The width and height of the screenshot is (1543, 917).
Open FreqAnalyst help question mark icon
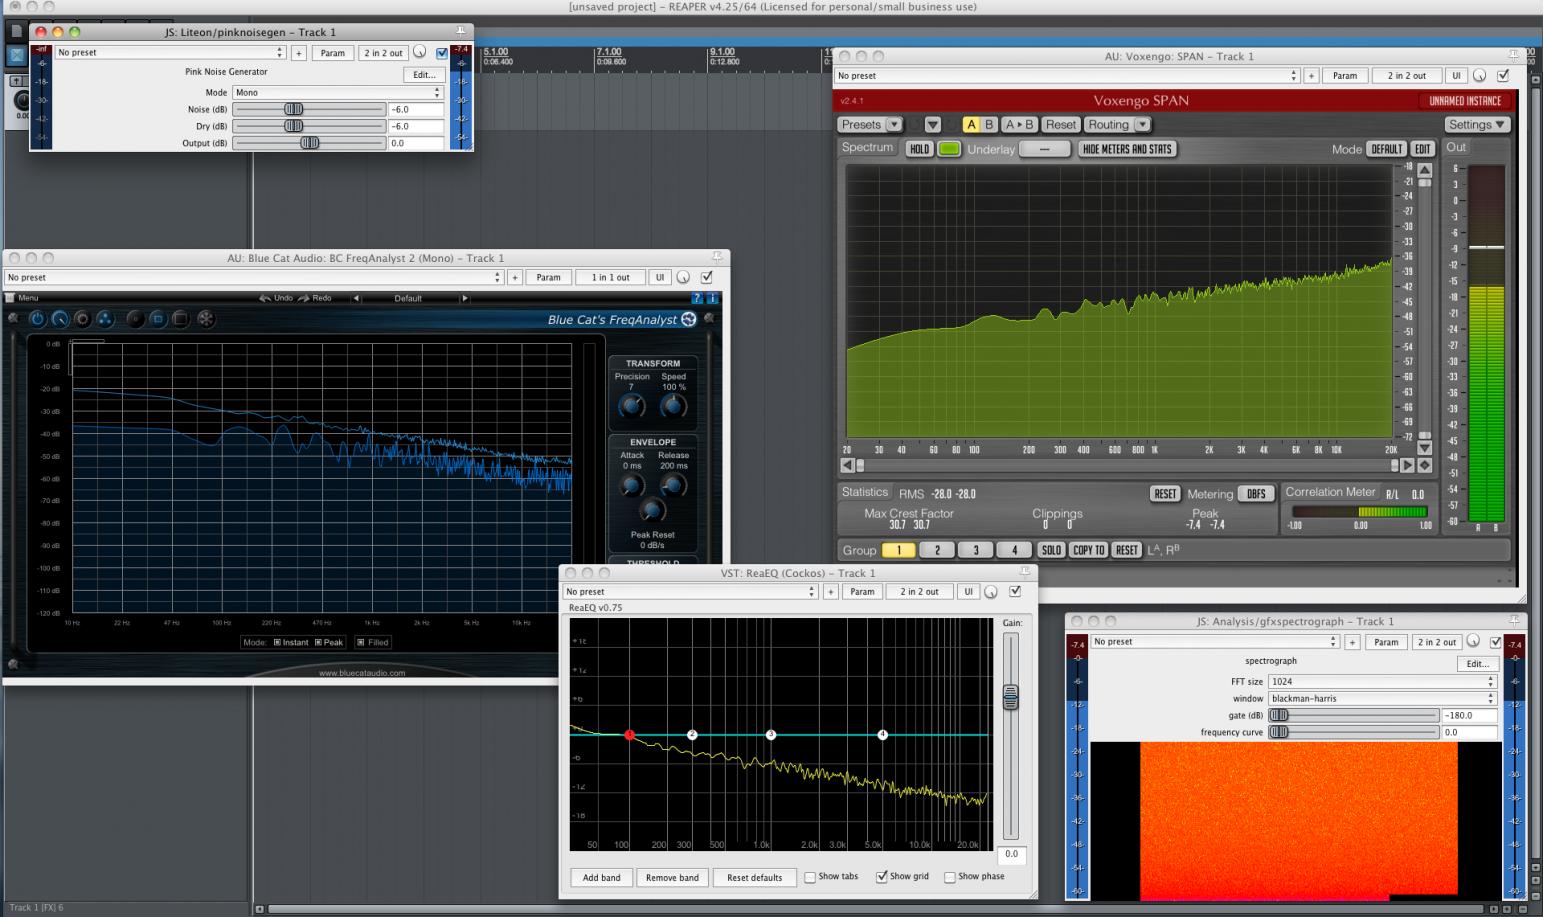698,298
